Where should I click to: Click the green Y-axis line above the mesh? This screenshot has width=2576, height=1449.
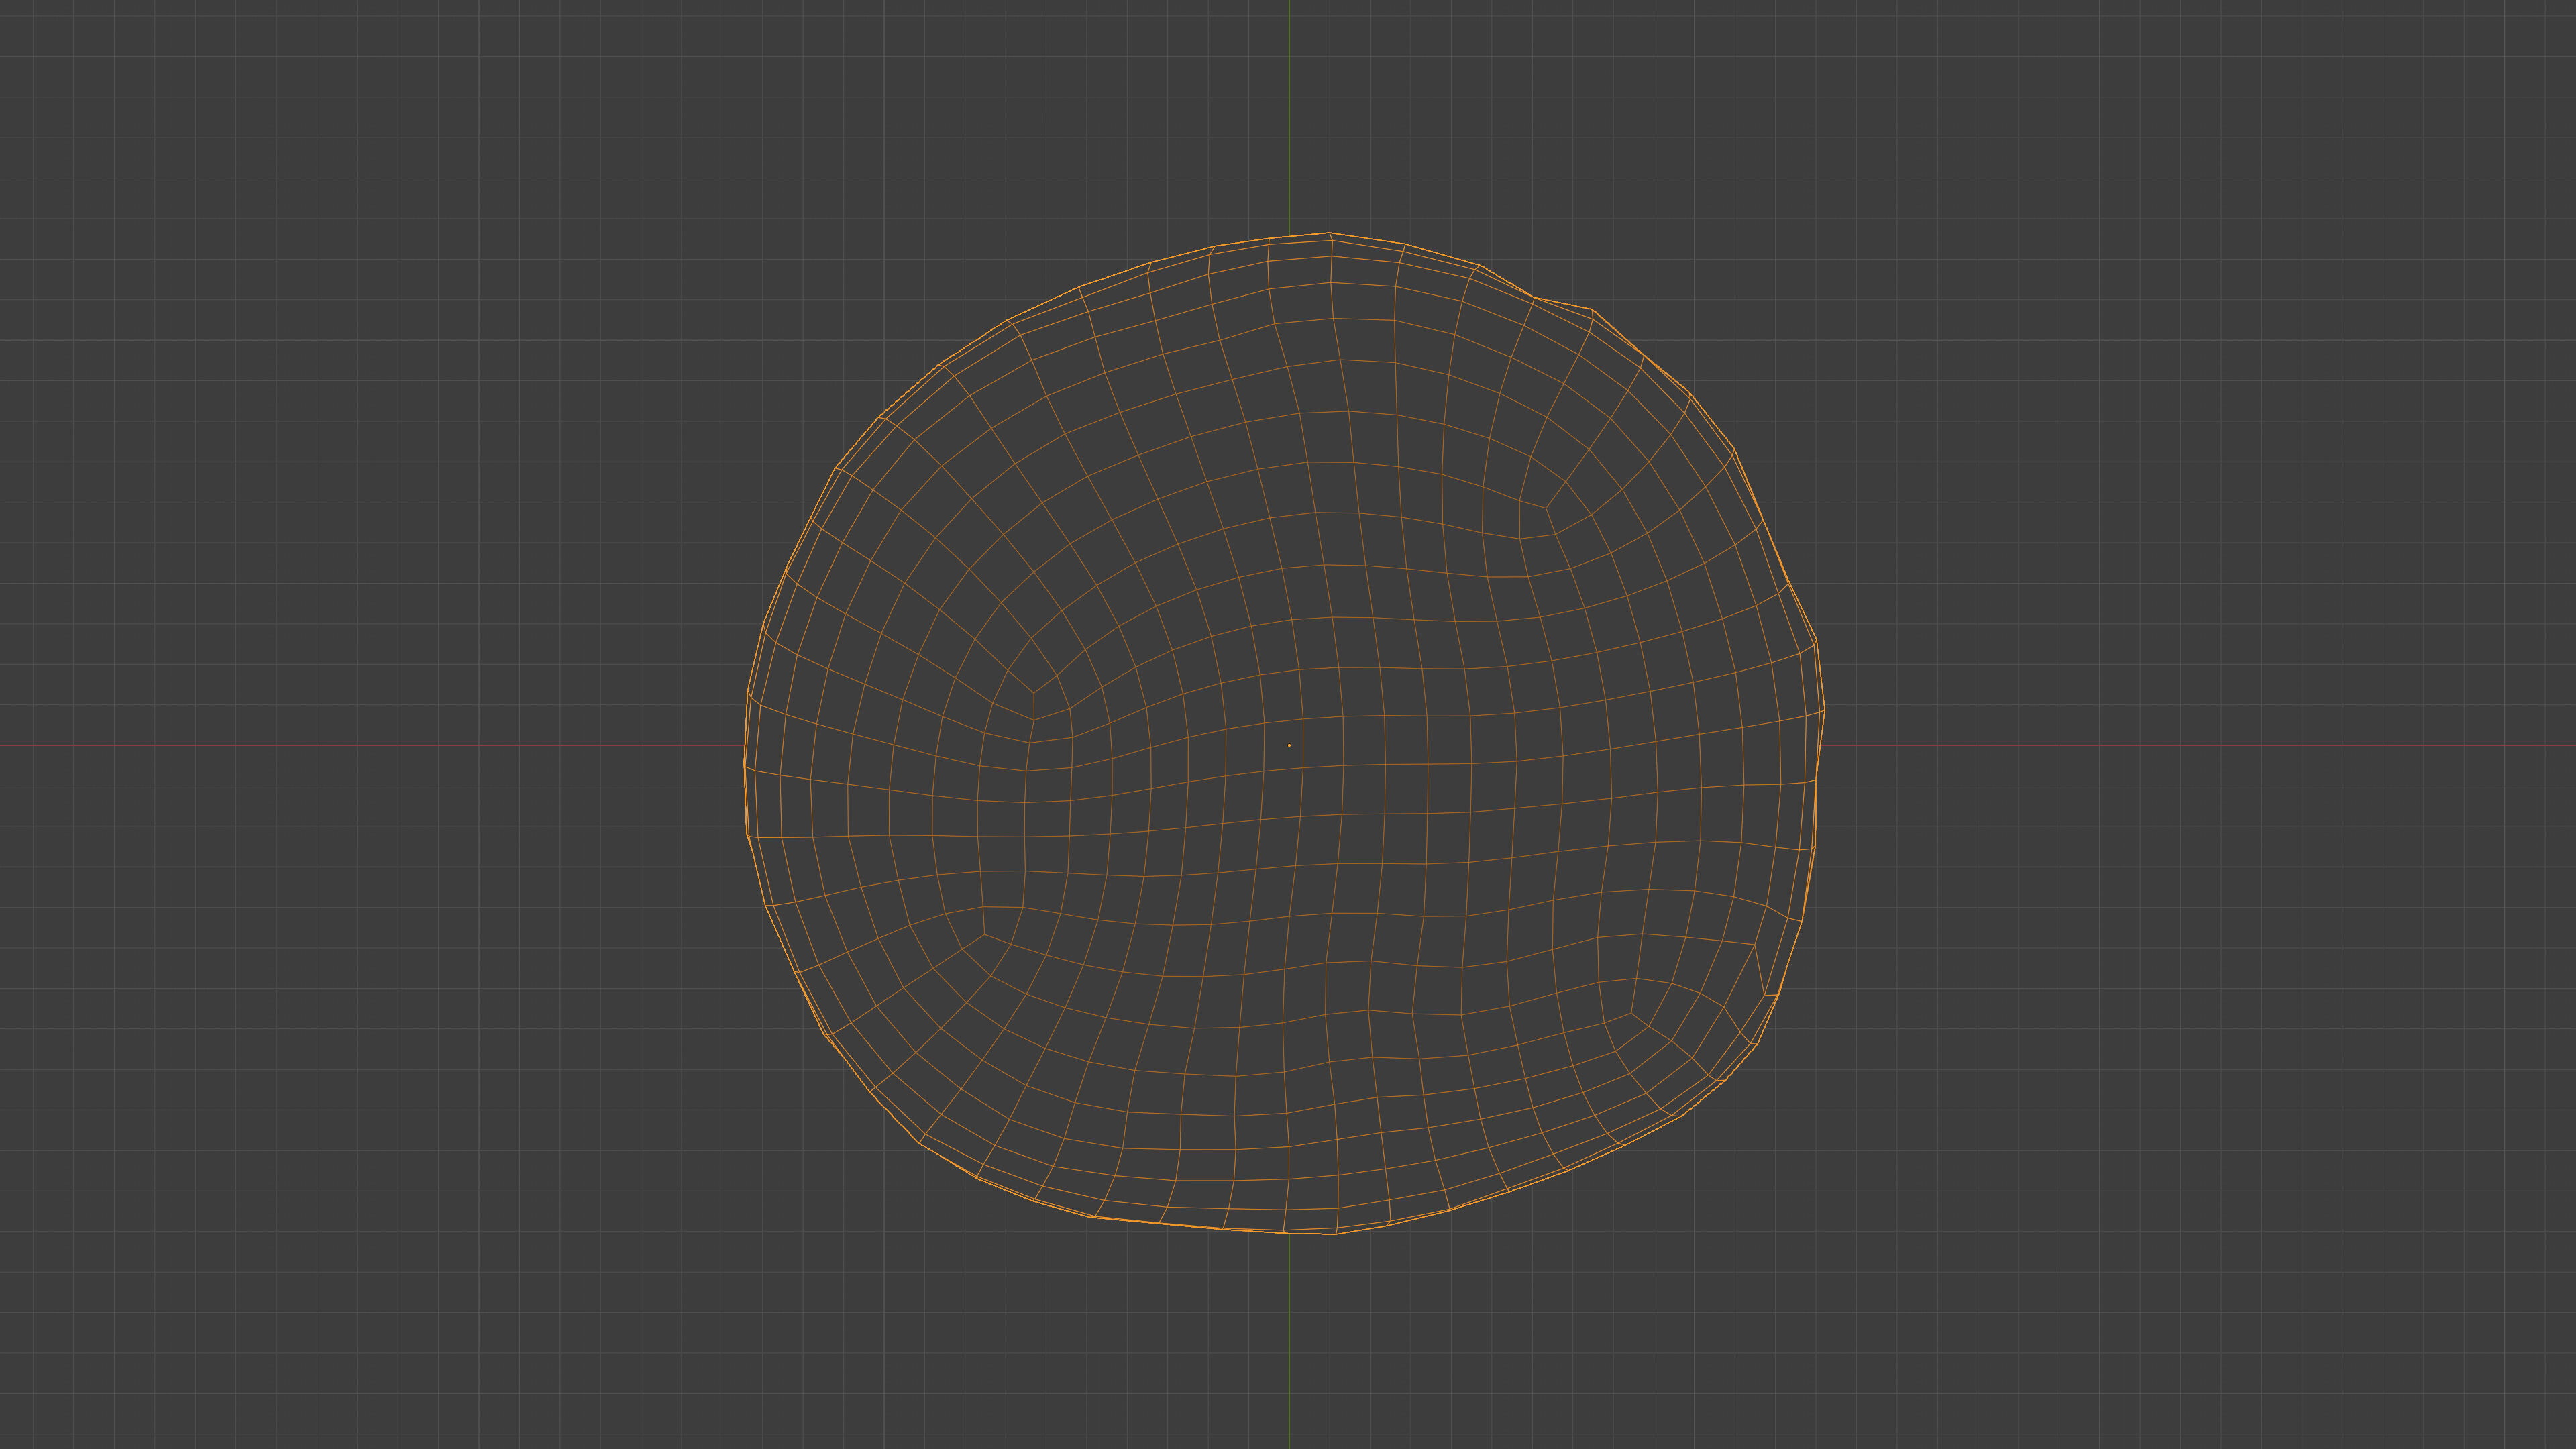(x=1289, y=110)
